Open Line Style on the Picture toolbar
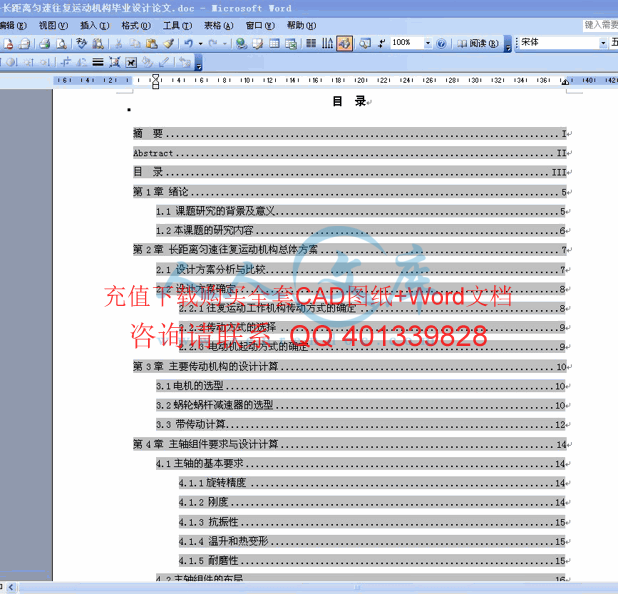The height and width of the screenshot is (594, 618). tap(98, 62)
